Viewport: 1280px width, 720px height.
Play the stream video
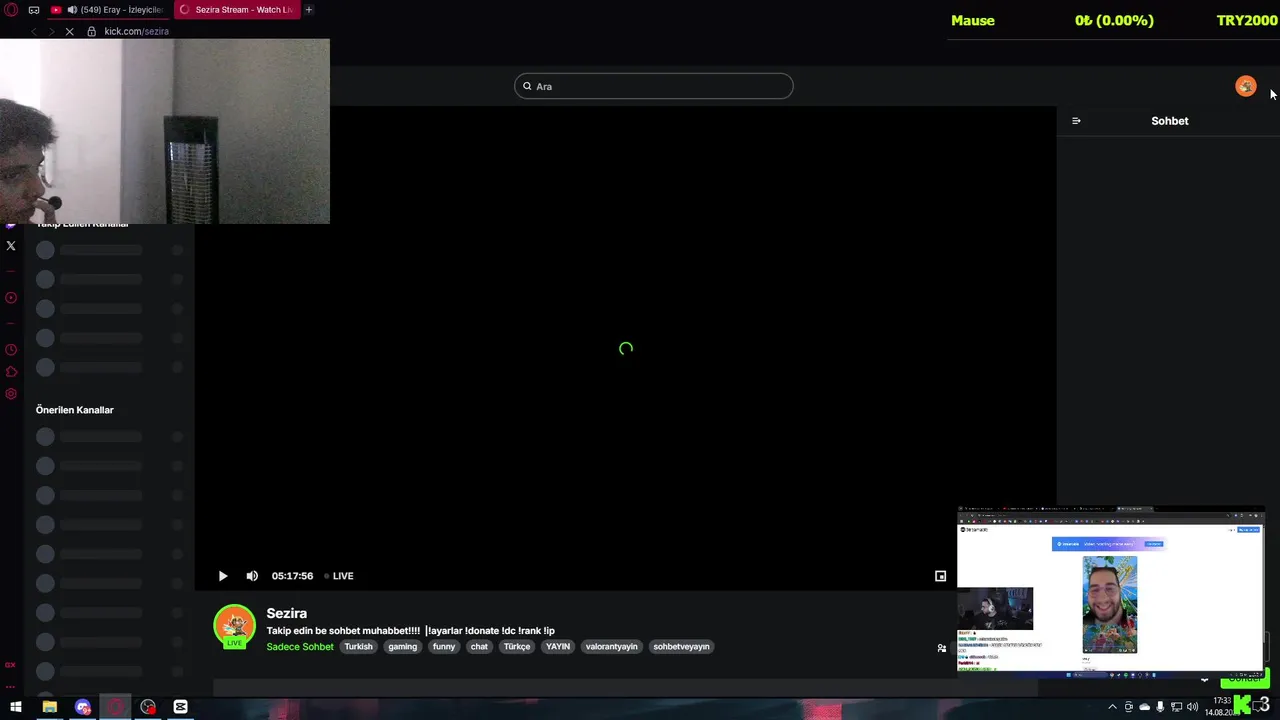point(223,576)
